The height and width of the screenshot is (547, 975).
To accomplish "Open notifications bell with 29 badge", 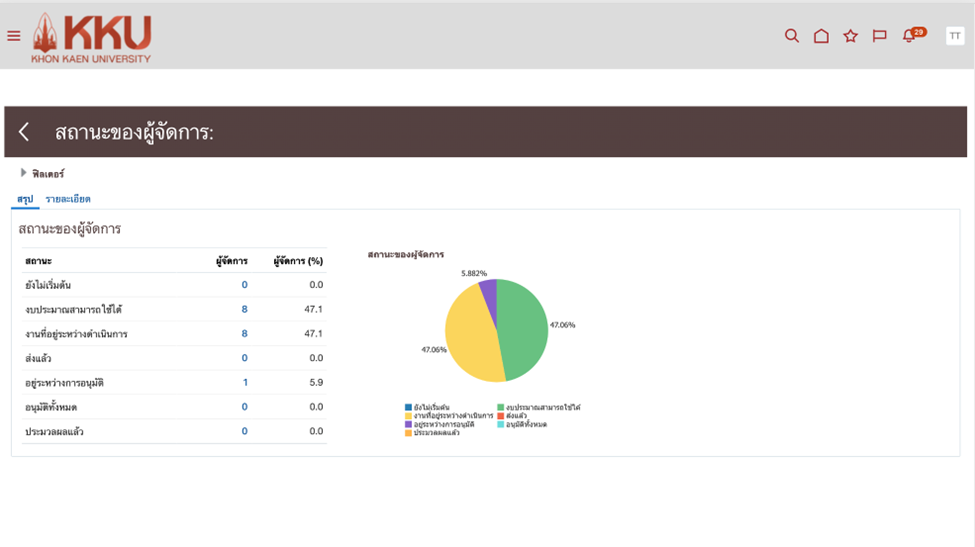I will [x=909, y=36].
